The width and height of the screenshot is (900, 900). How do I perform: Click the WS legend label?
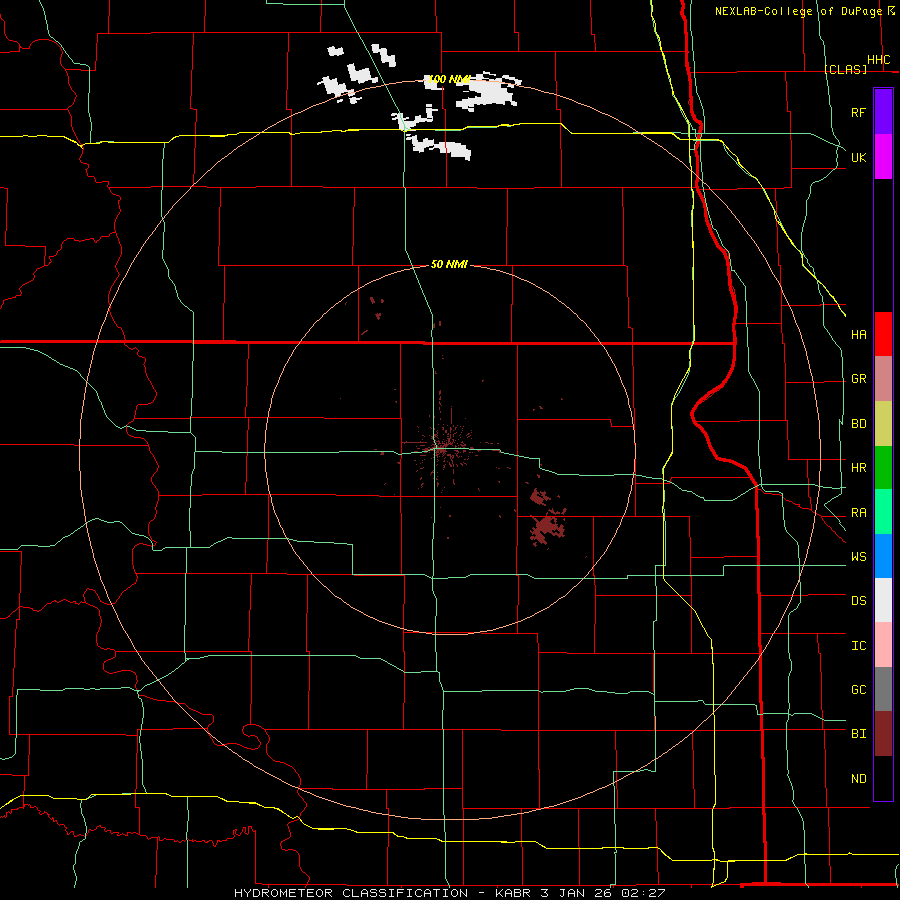[858, 557]
